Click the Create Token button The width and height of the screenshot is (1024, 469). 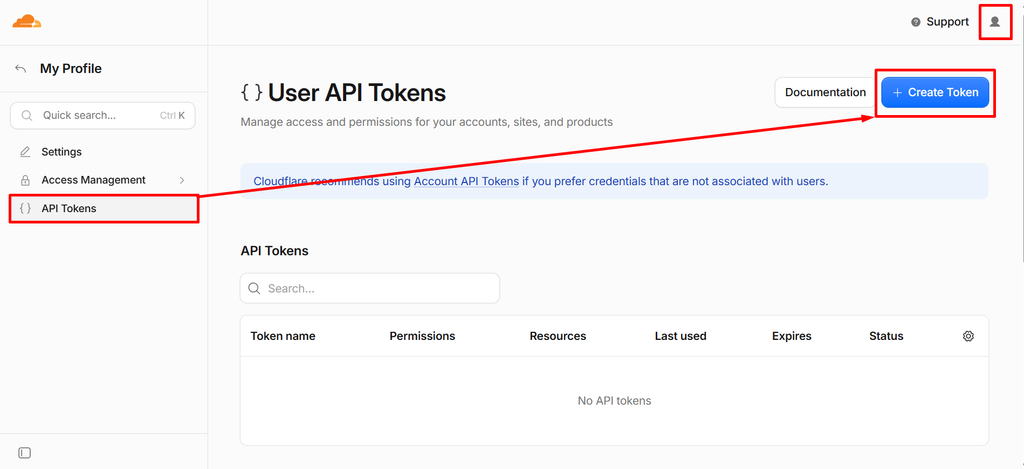[x=935, y=92]
